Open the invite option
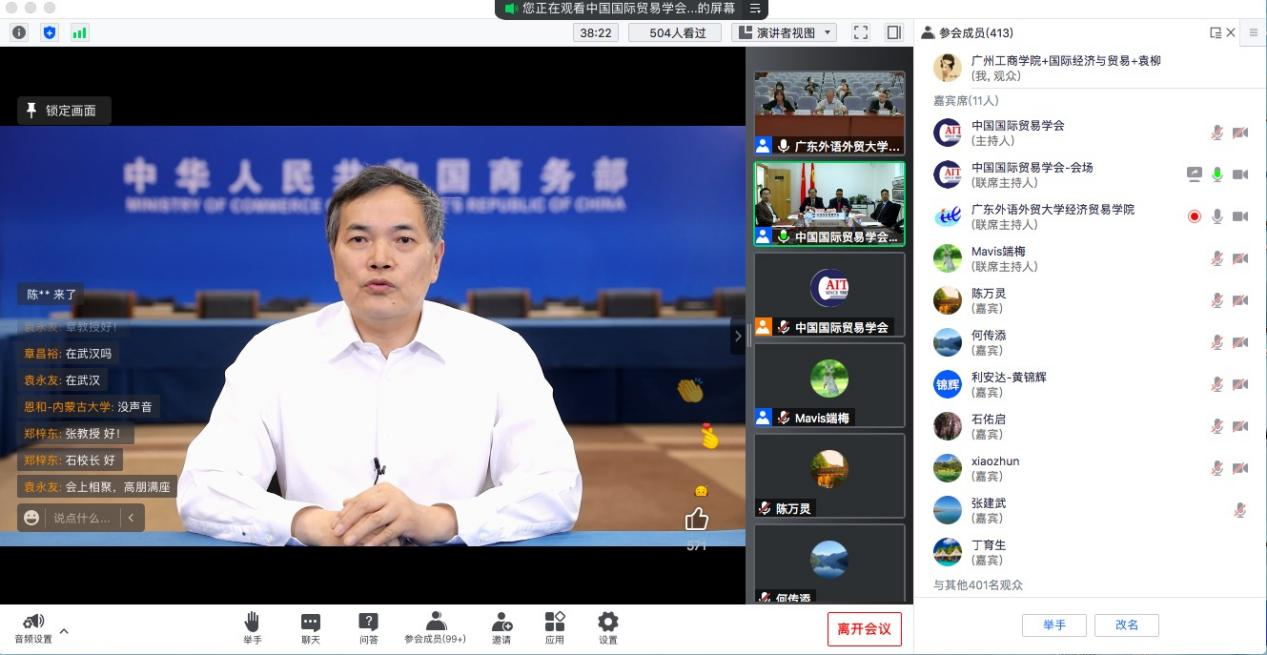 coord(501,627)
